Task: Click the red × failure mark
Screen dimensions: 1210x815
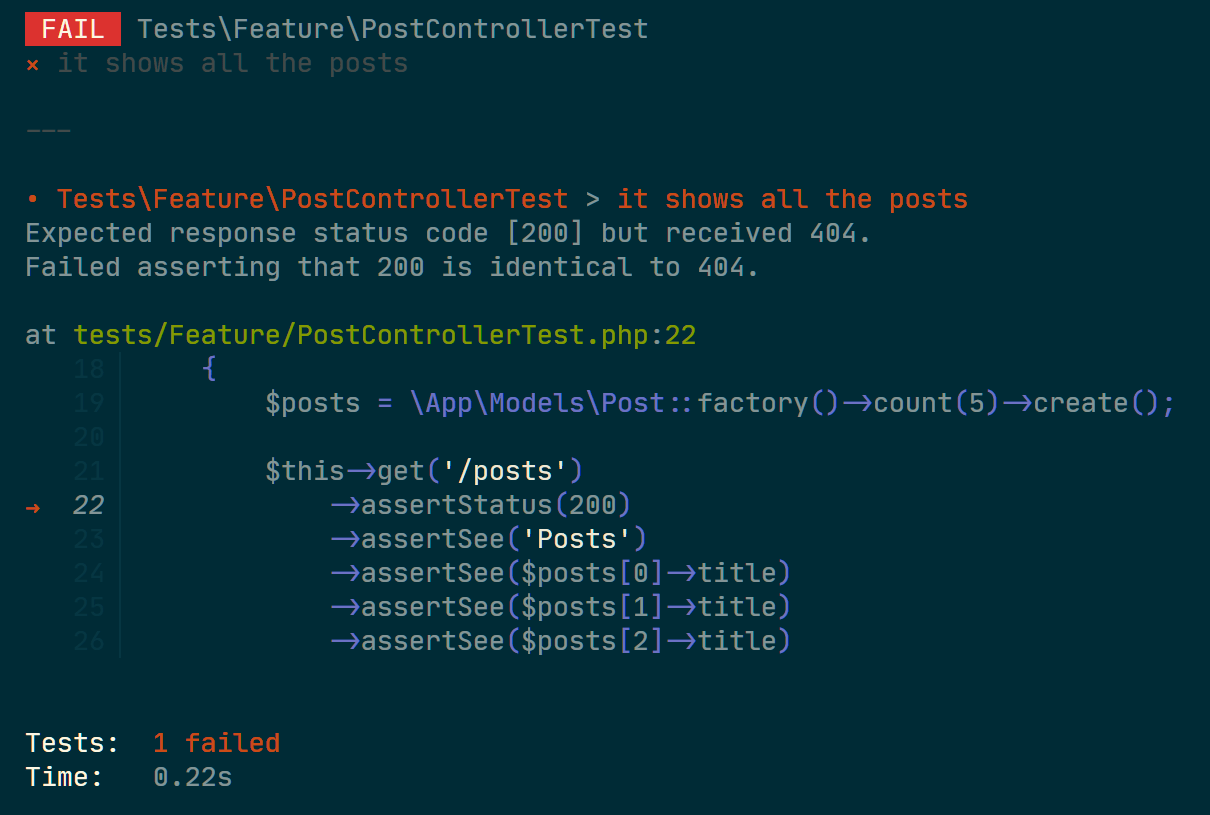Action: click(x=32, y=64)
